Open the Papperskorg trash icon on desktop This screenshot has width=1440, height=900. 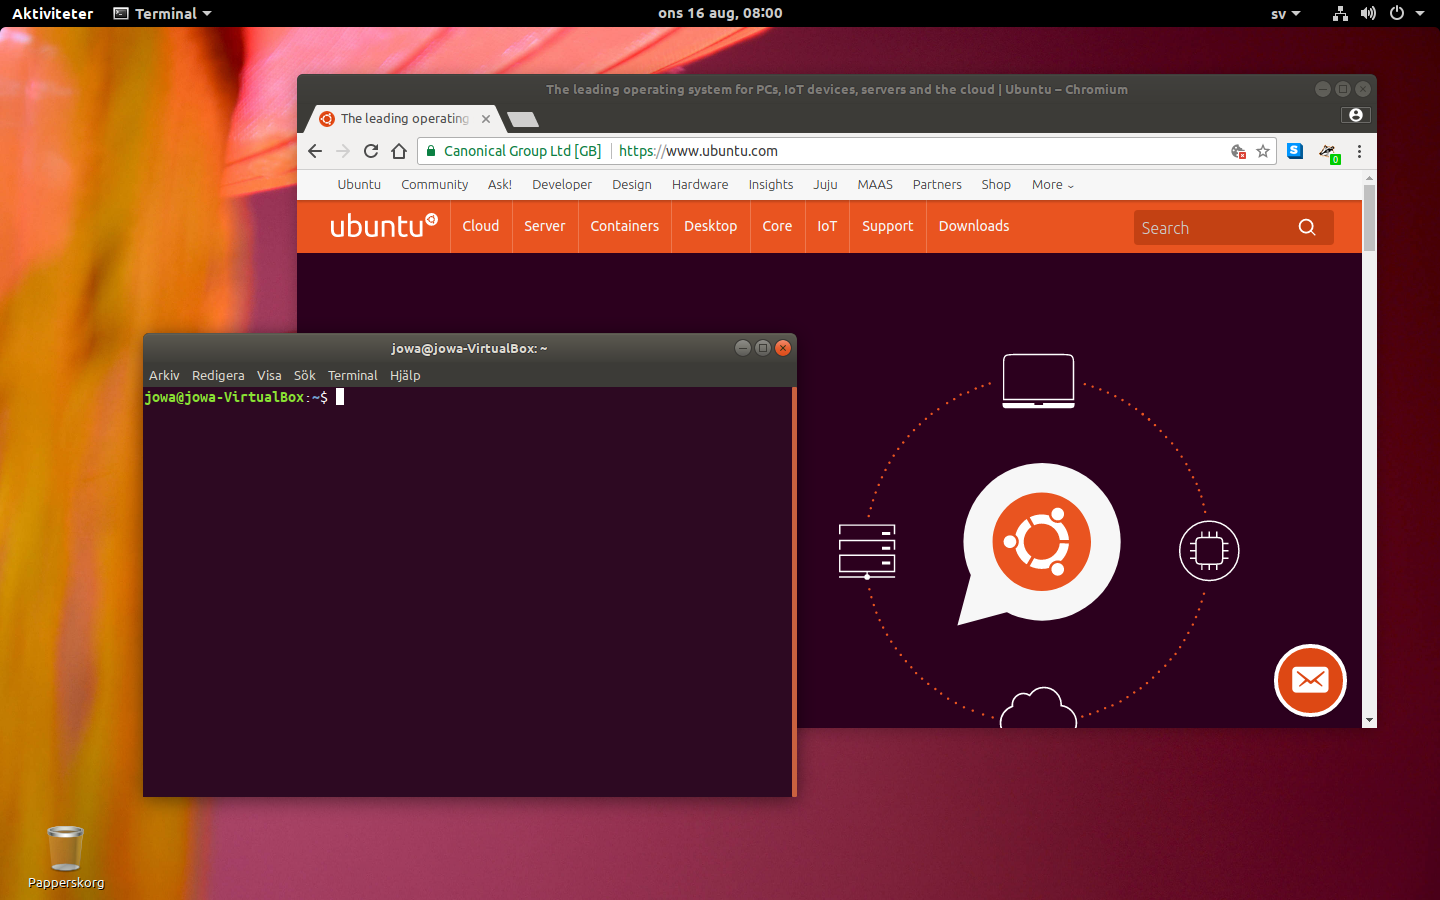[66, 857]
